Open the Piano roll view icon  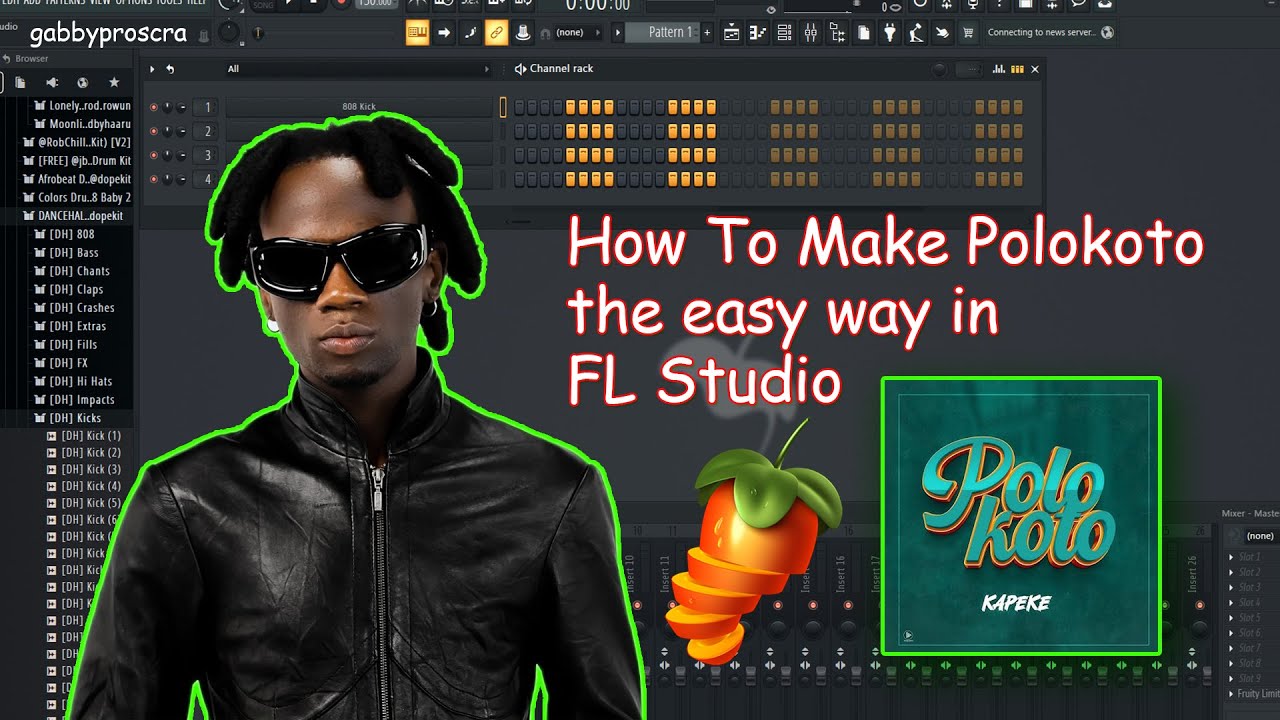point(758,33)
